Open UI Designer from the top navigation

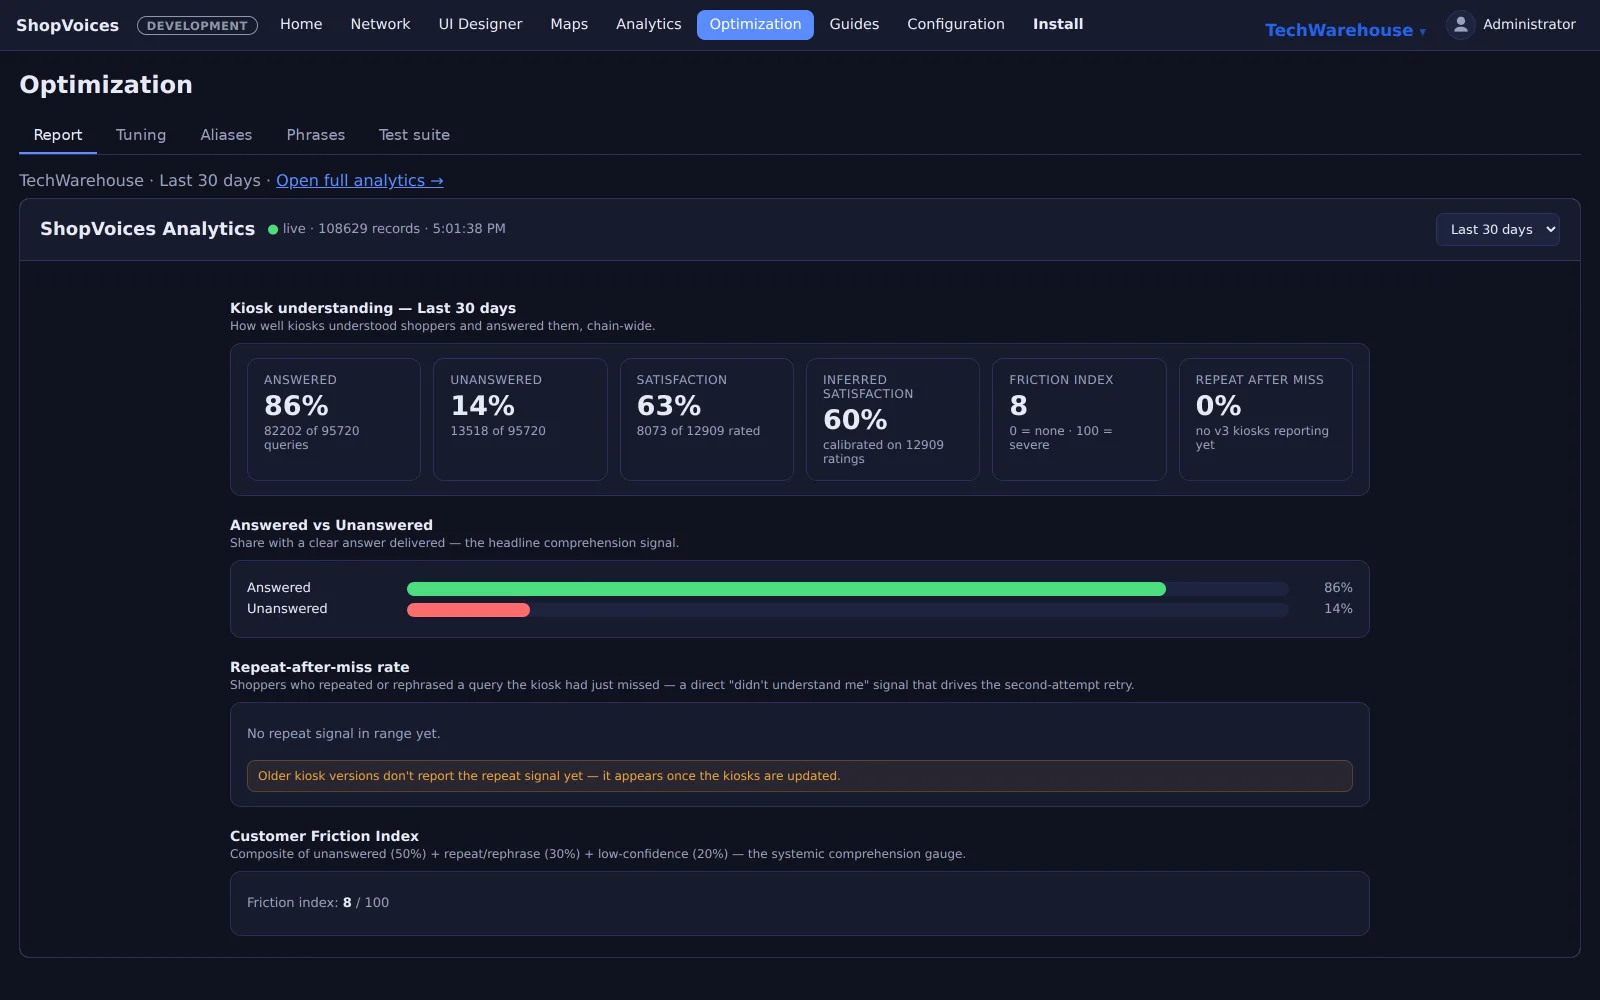[x=480, y=24]
